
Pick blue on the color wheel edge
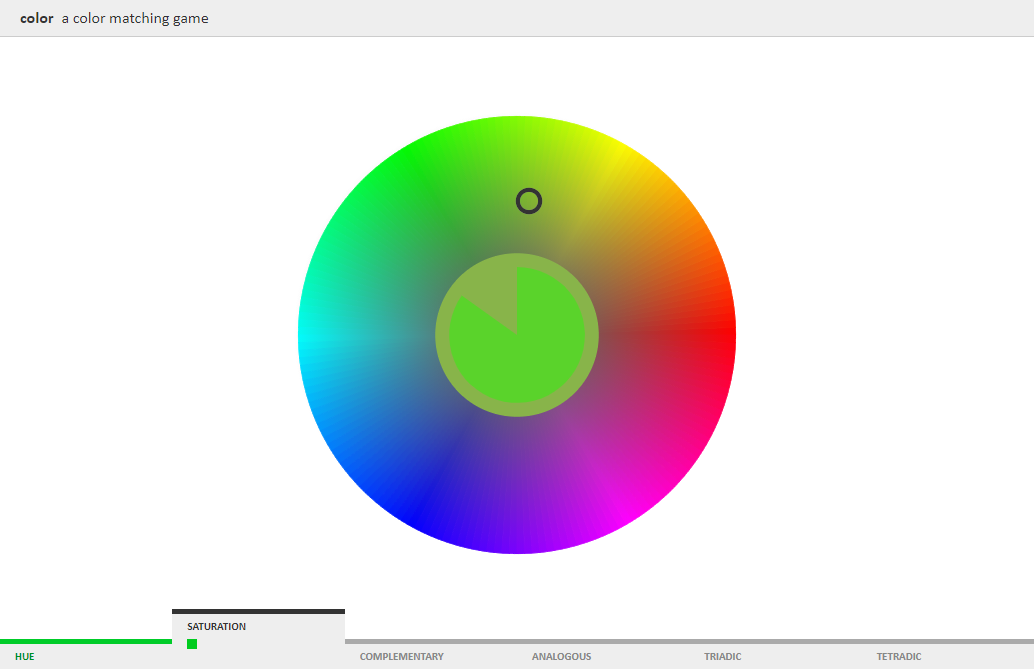(413, 518)
